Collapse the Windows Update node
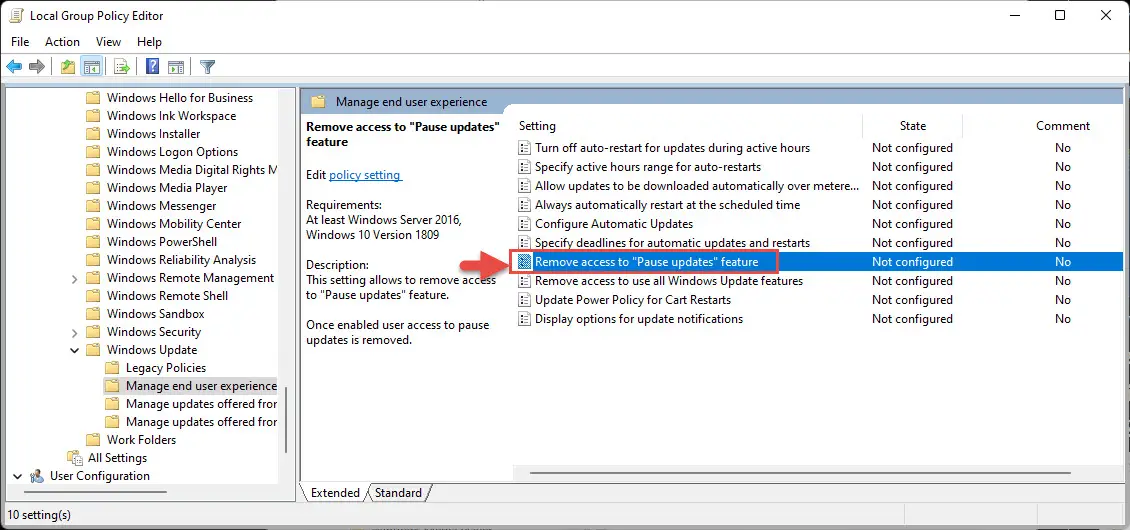 pos(74,350)
